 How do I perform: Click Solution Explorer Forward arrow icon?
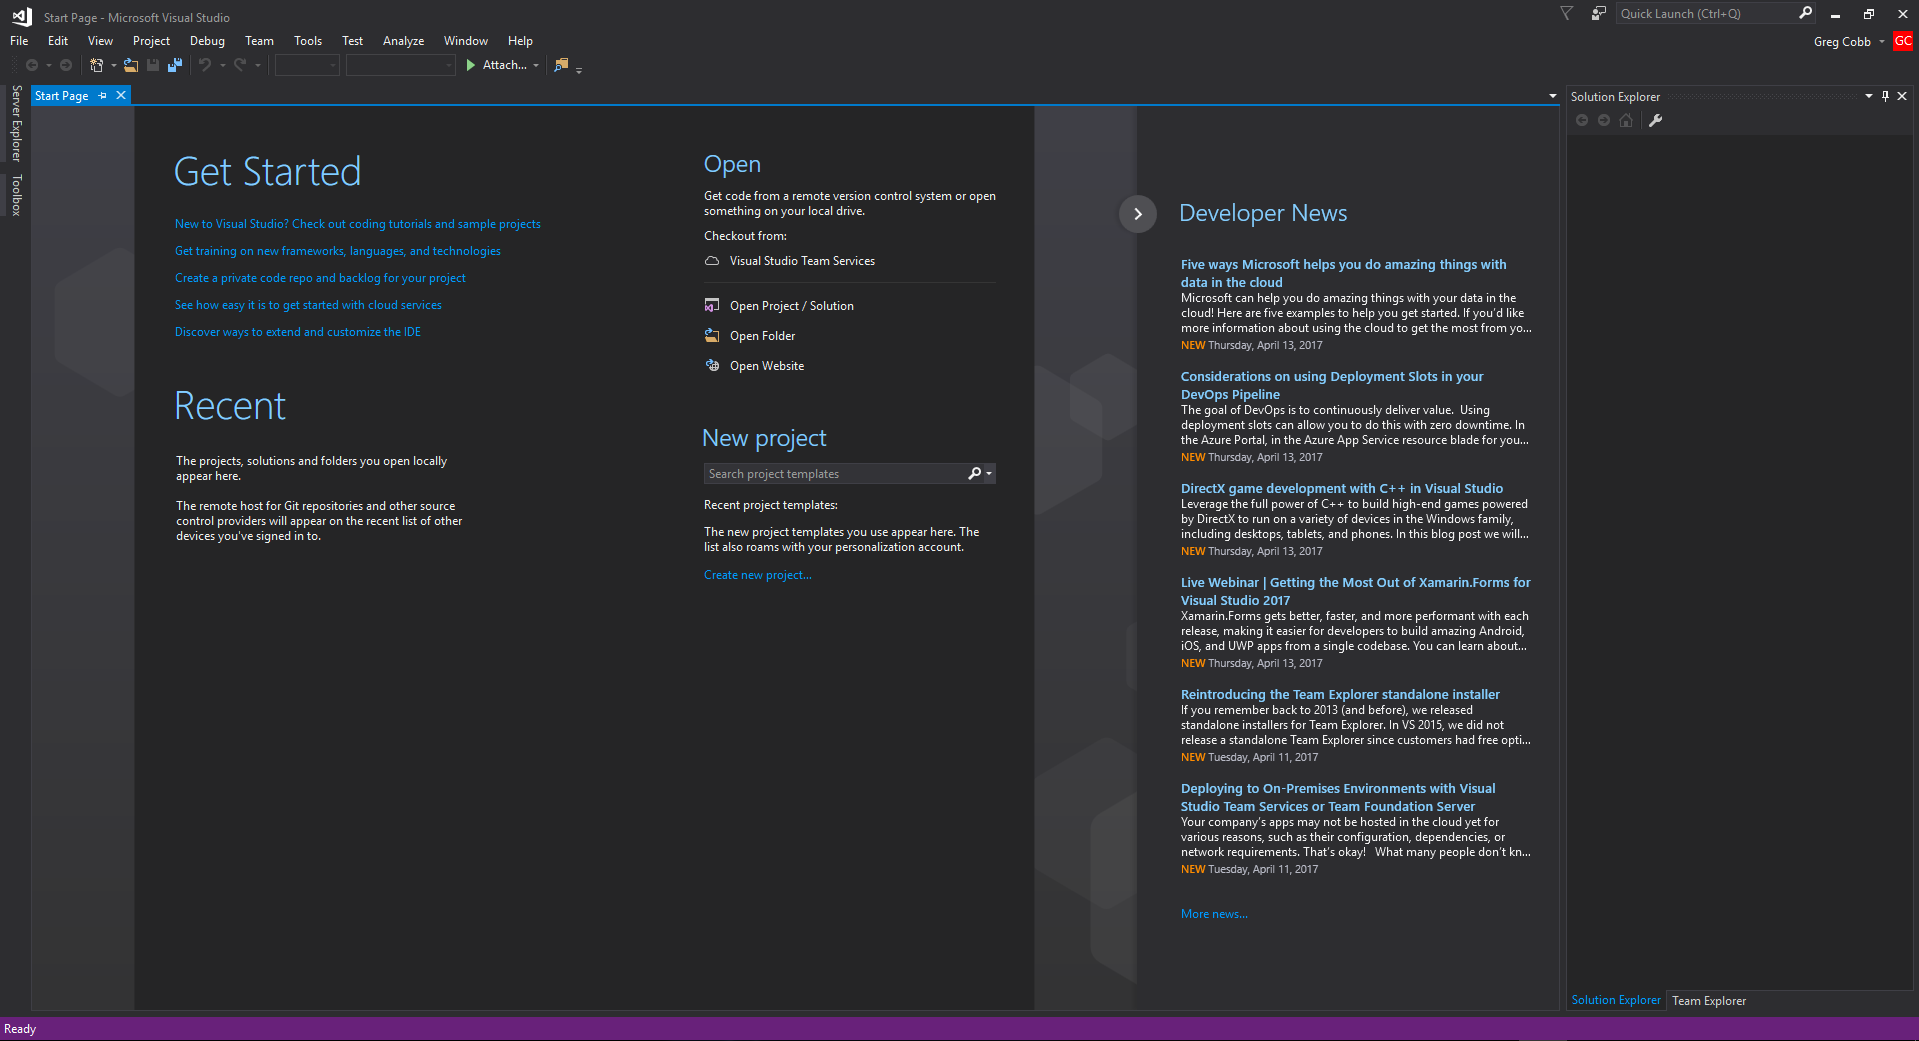(1604, 120)
